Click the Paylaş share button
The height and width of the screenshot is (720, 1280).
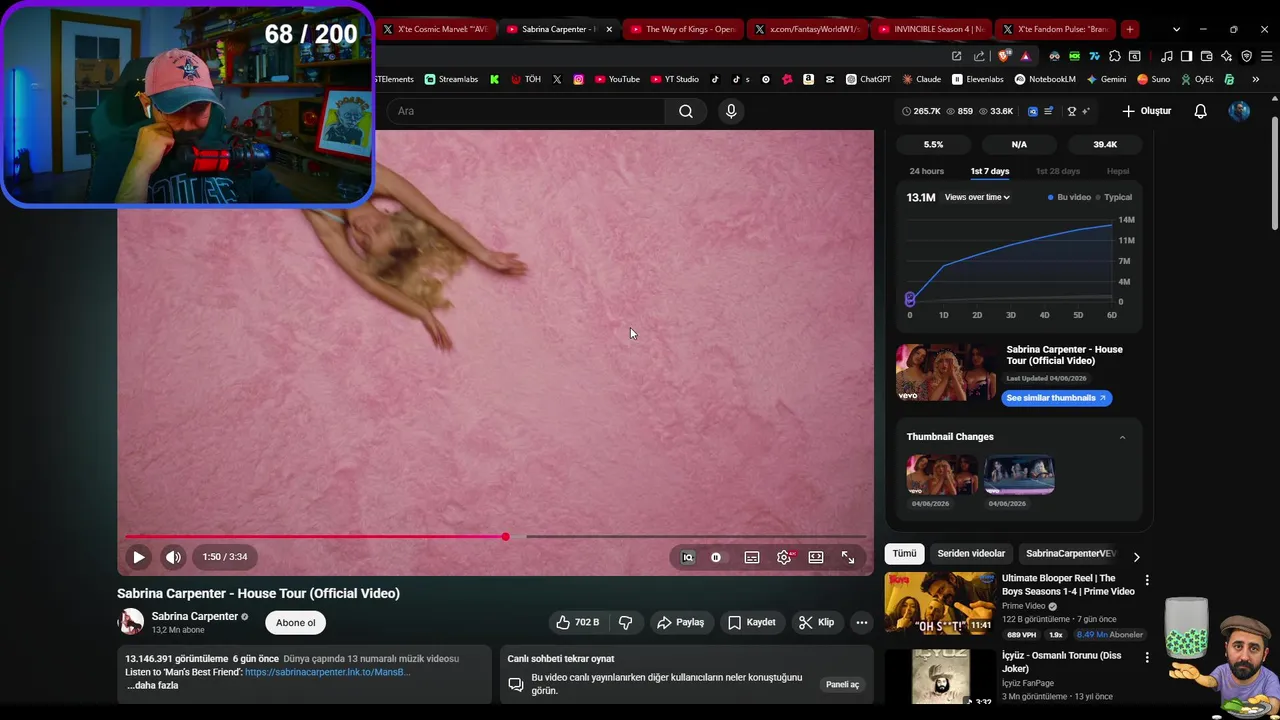[681, 622]
